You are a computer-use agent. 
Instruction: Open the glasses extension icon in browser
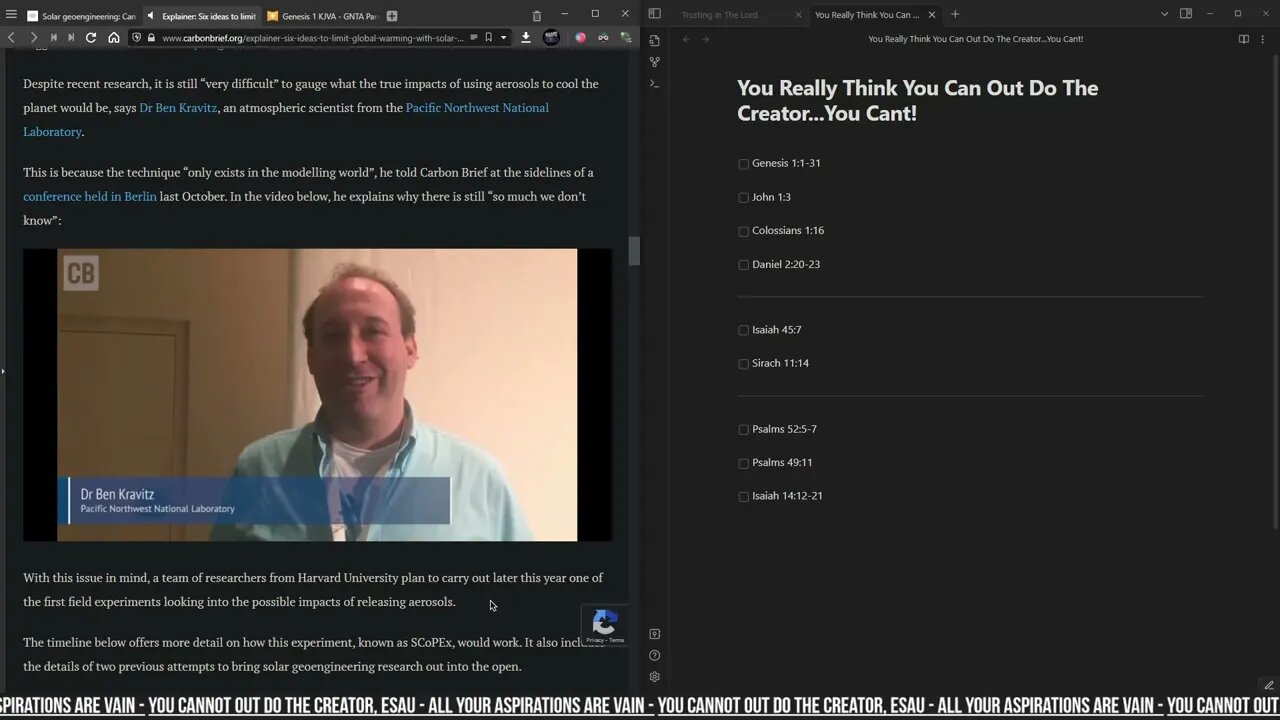603,37
